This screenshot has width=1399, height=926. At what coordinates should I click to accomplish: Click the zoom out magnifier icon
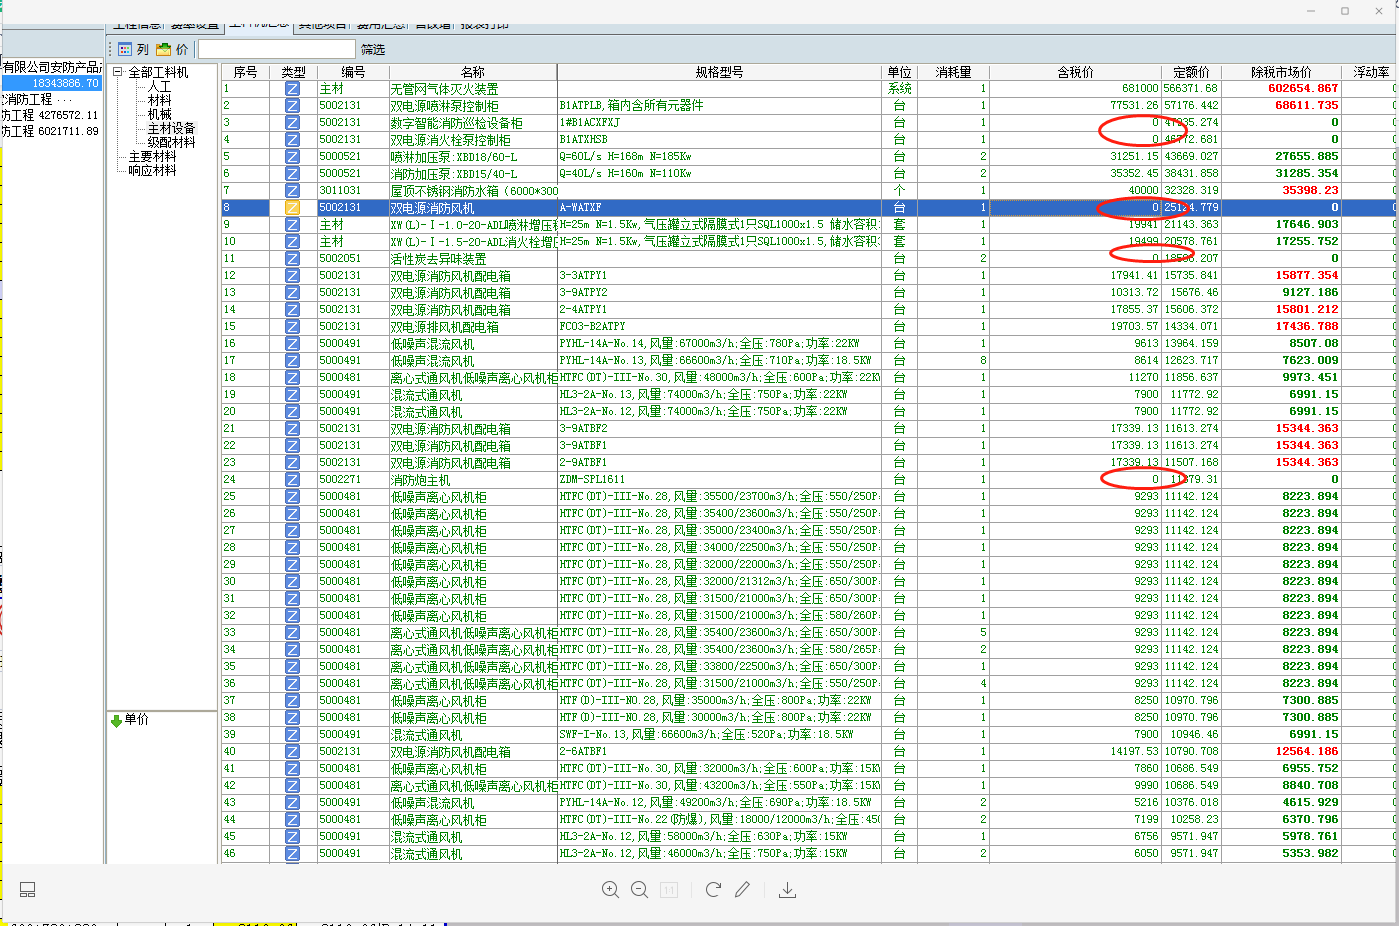tap(640, 890)
